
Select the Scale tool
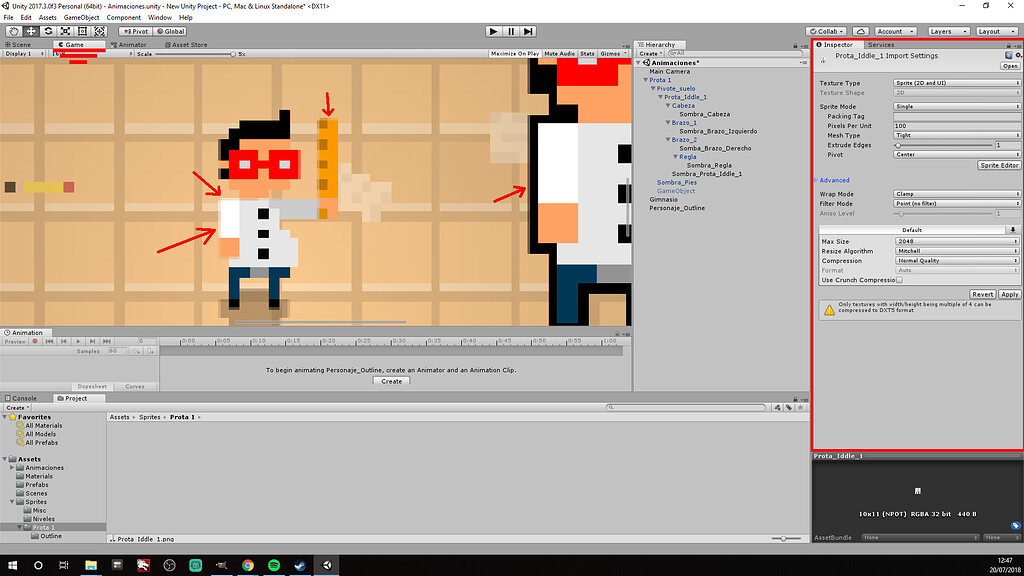(x=66, y=31)
